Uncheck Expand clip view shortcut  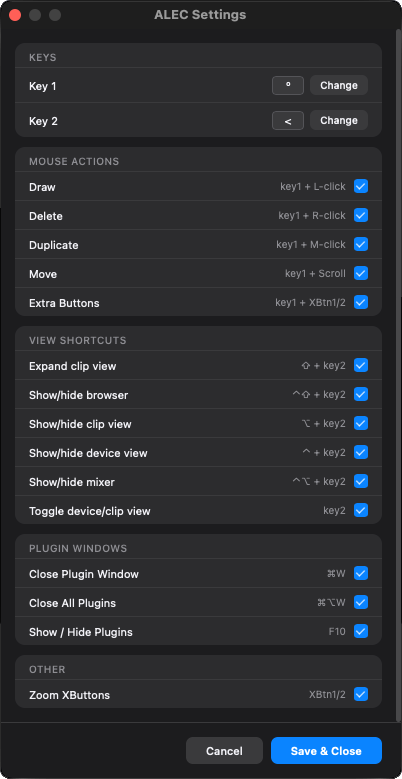click(x=361, y=366)
